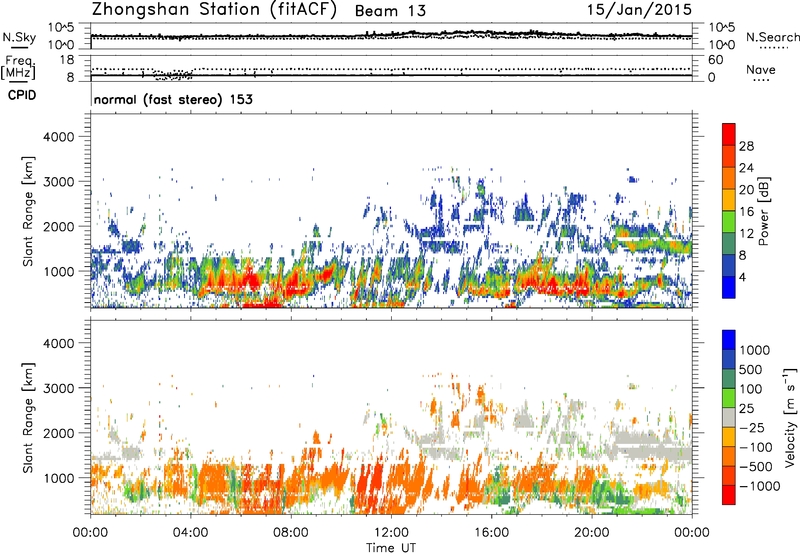The width and height of the screenshot is (800, 554).
Task: Click the 'N.Search' legend label
Action: [x=772, y=37]
